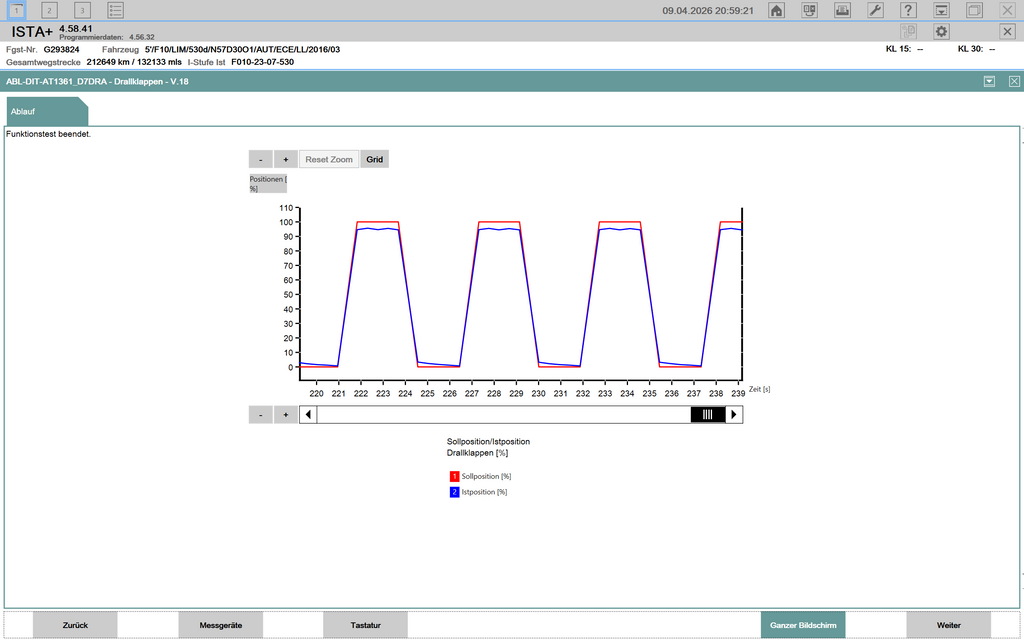Switch to session window 3
The height and width of the screenshot is (640, 1024).
(83, 10)
